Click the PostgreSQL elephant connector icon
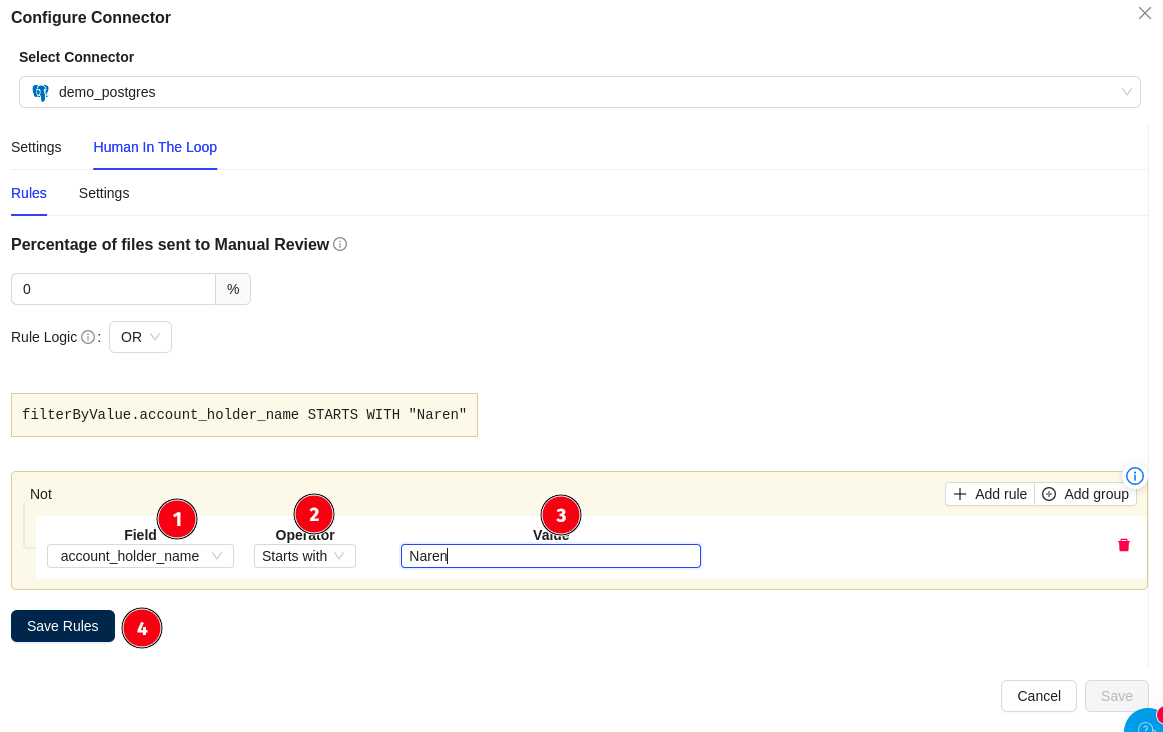This screenshot has height=732, width=1163. click(40, 92)
